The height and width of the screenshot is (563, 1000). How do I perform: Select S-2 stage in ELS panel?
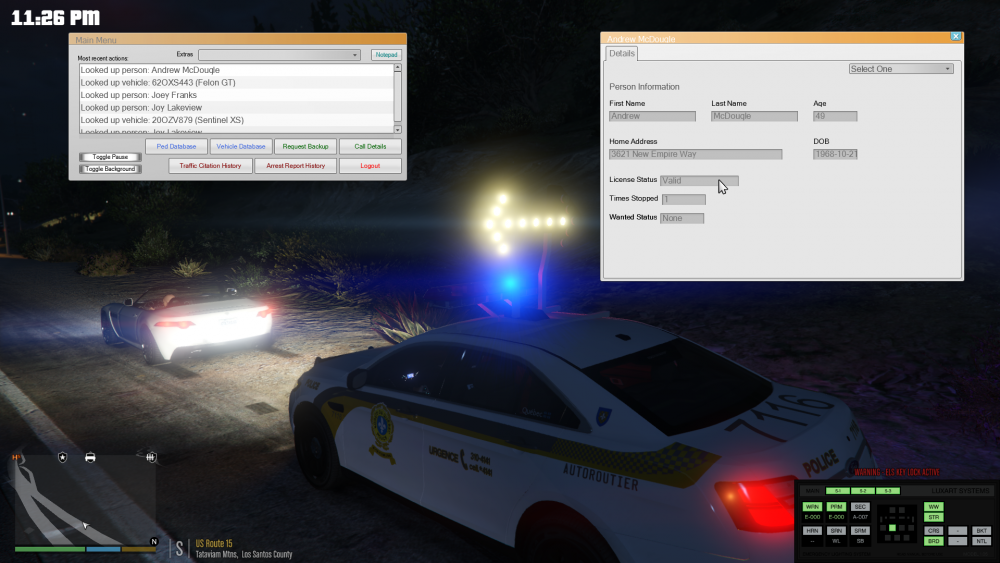coord(862,491)
